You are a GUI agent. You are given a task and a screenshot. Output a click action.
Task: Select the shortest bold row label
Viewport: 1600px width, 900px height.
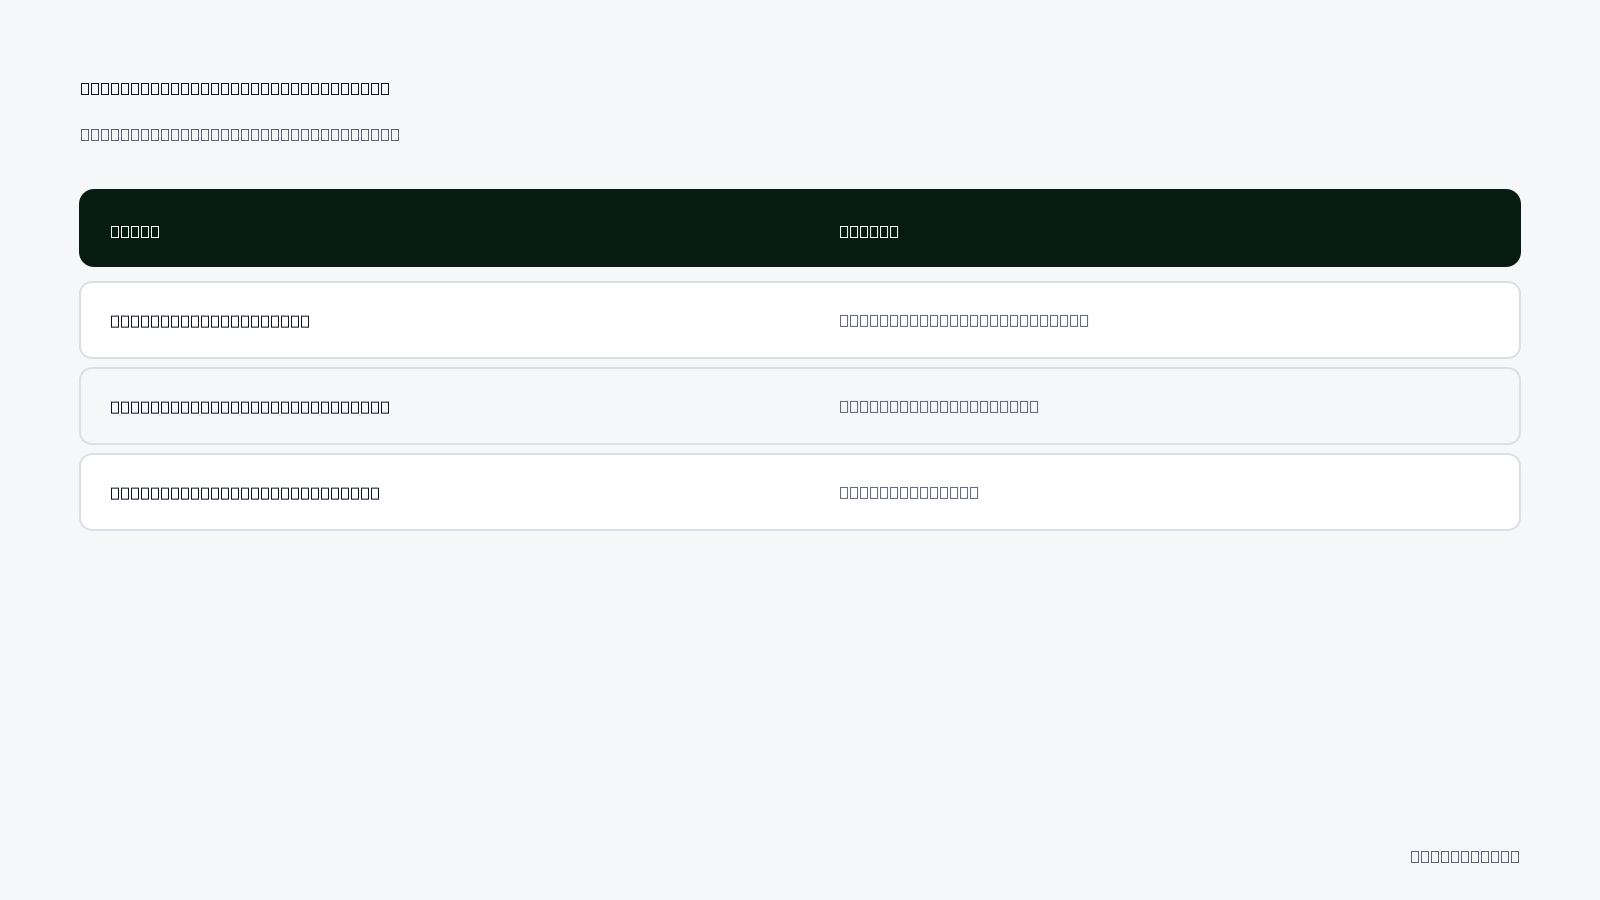pyautogui.click(x=210, y=321)
